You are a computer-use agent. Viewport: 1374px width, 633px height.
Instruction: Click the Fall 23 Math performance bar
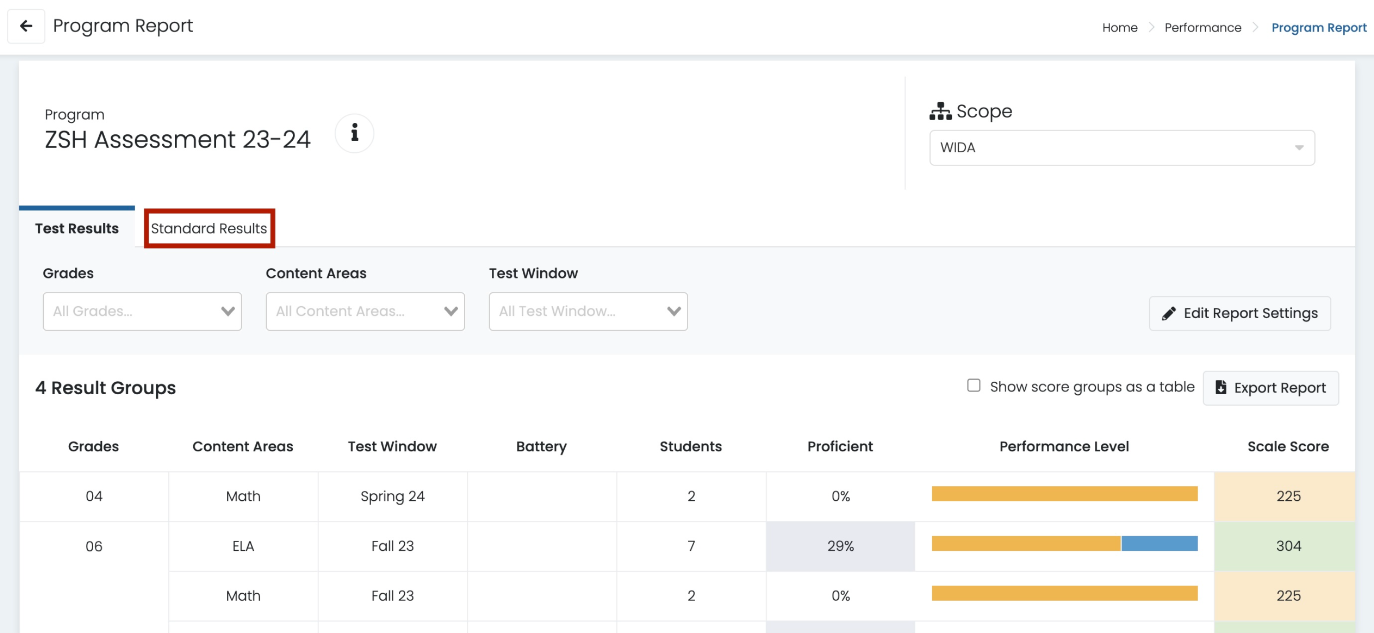click(1065, 594)
